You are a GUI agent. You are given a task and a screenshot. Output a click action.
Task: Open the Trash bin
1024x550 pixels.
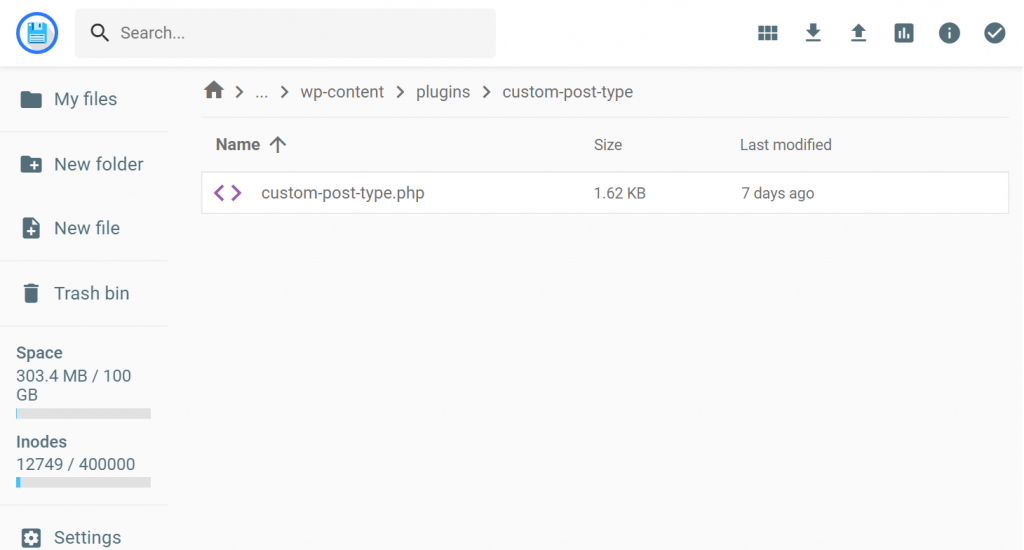(x=91, y=293)
